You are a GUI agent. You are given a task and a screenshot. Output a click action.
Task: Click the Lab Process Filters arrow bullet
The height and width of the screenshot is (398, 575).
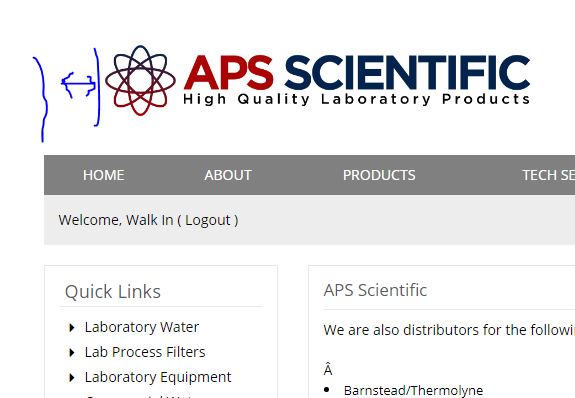(72, 353)
